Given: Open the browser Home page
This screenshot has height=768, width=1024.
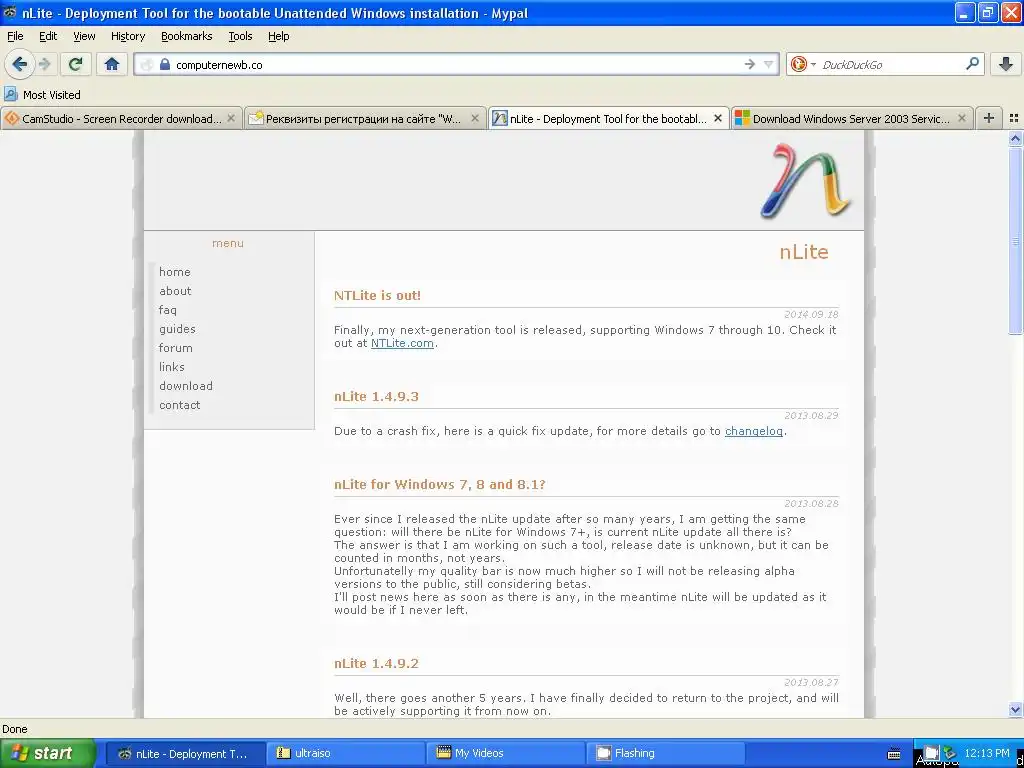Looking at the screenshot, I should coord(112,64).
